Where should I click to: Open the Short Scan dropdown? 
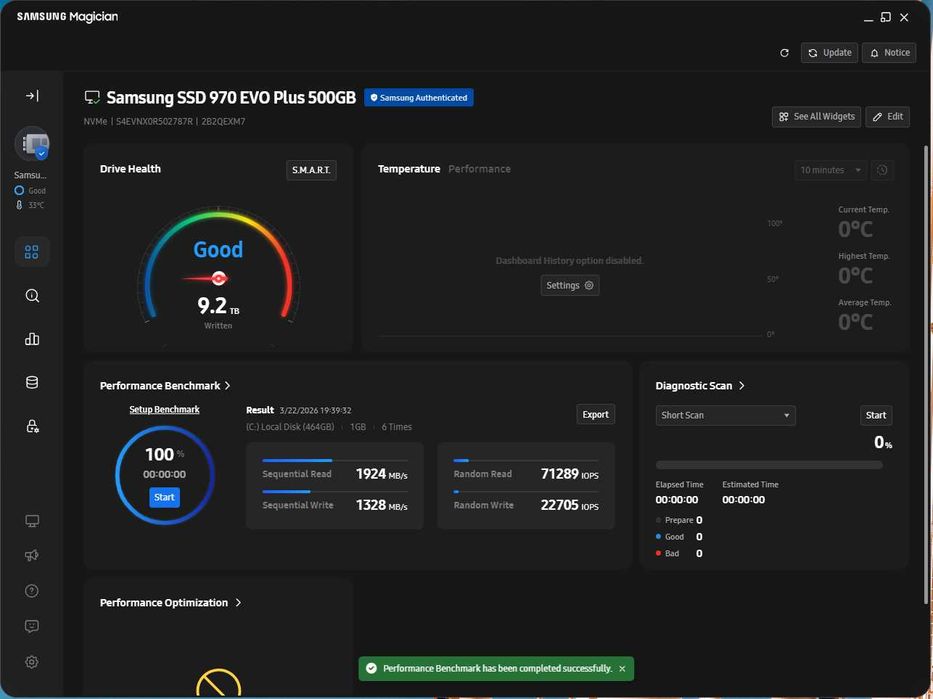(x=725, y=415)
